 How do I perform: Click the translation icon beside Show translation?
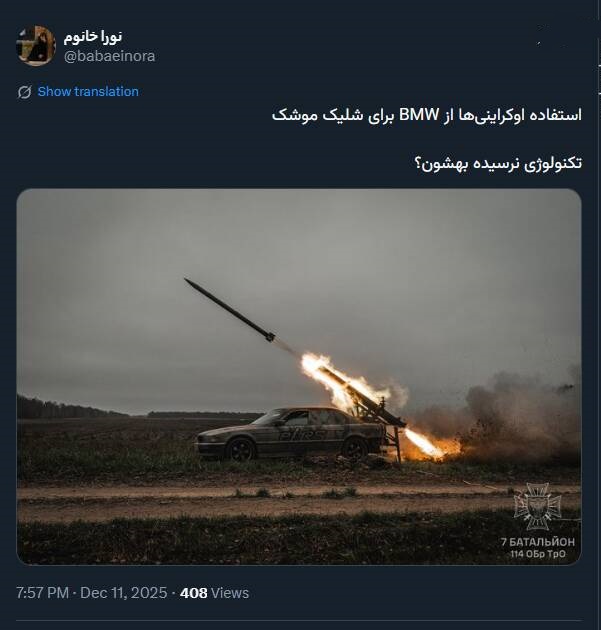[x=24, y=92]
